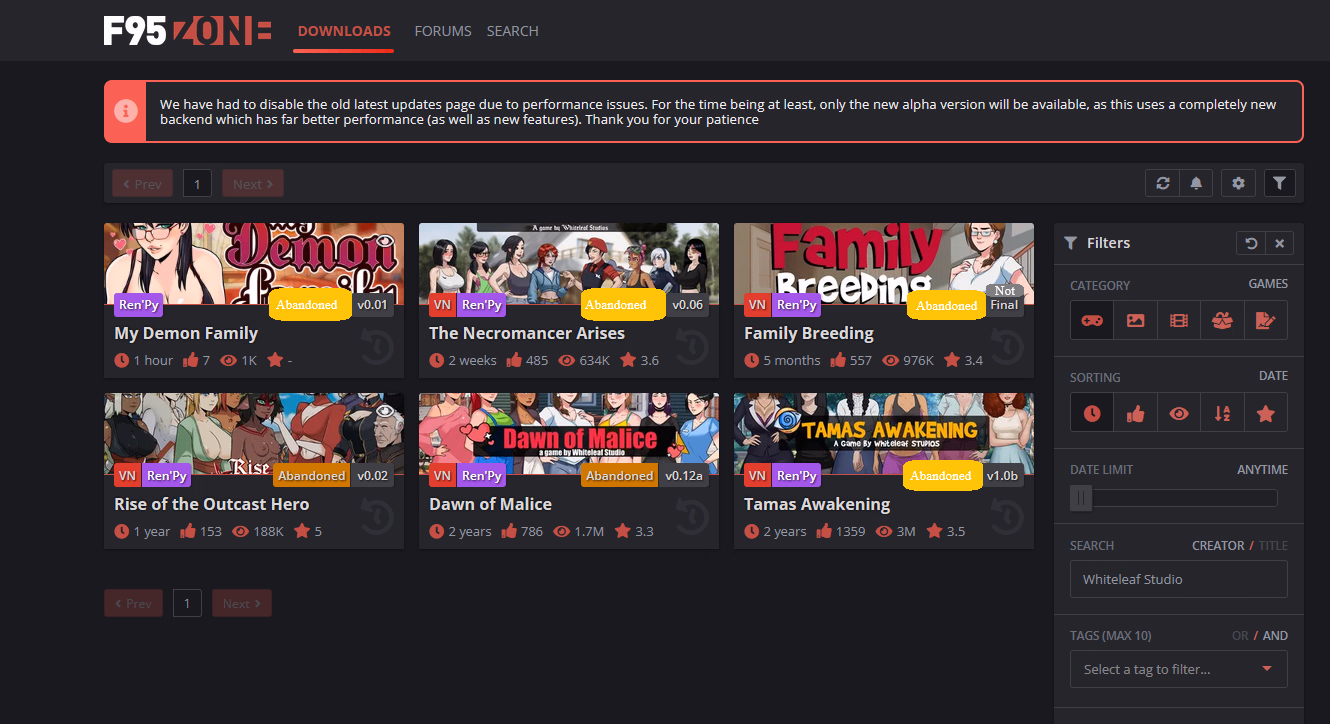This screenshot has width=1330, height=724.
Task: Click the info icon in the notice banner
Action: tap(125, 111)
